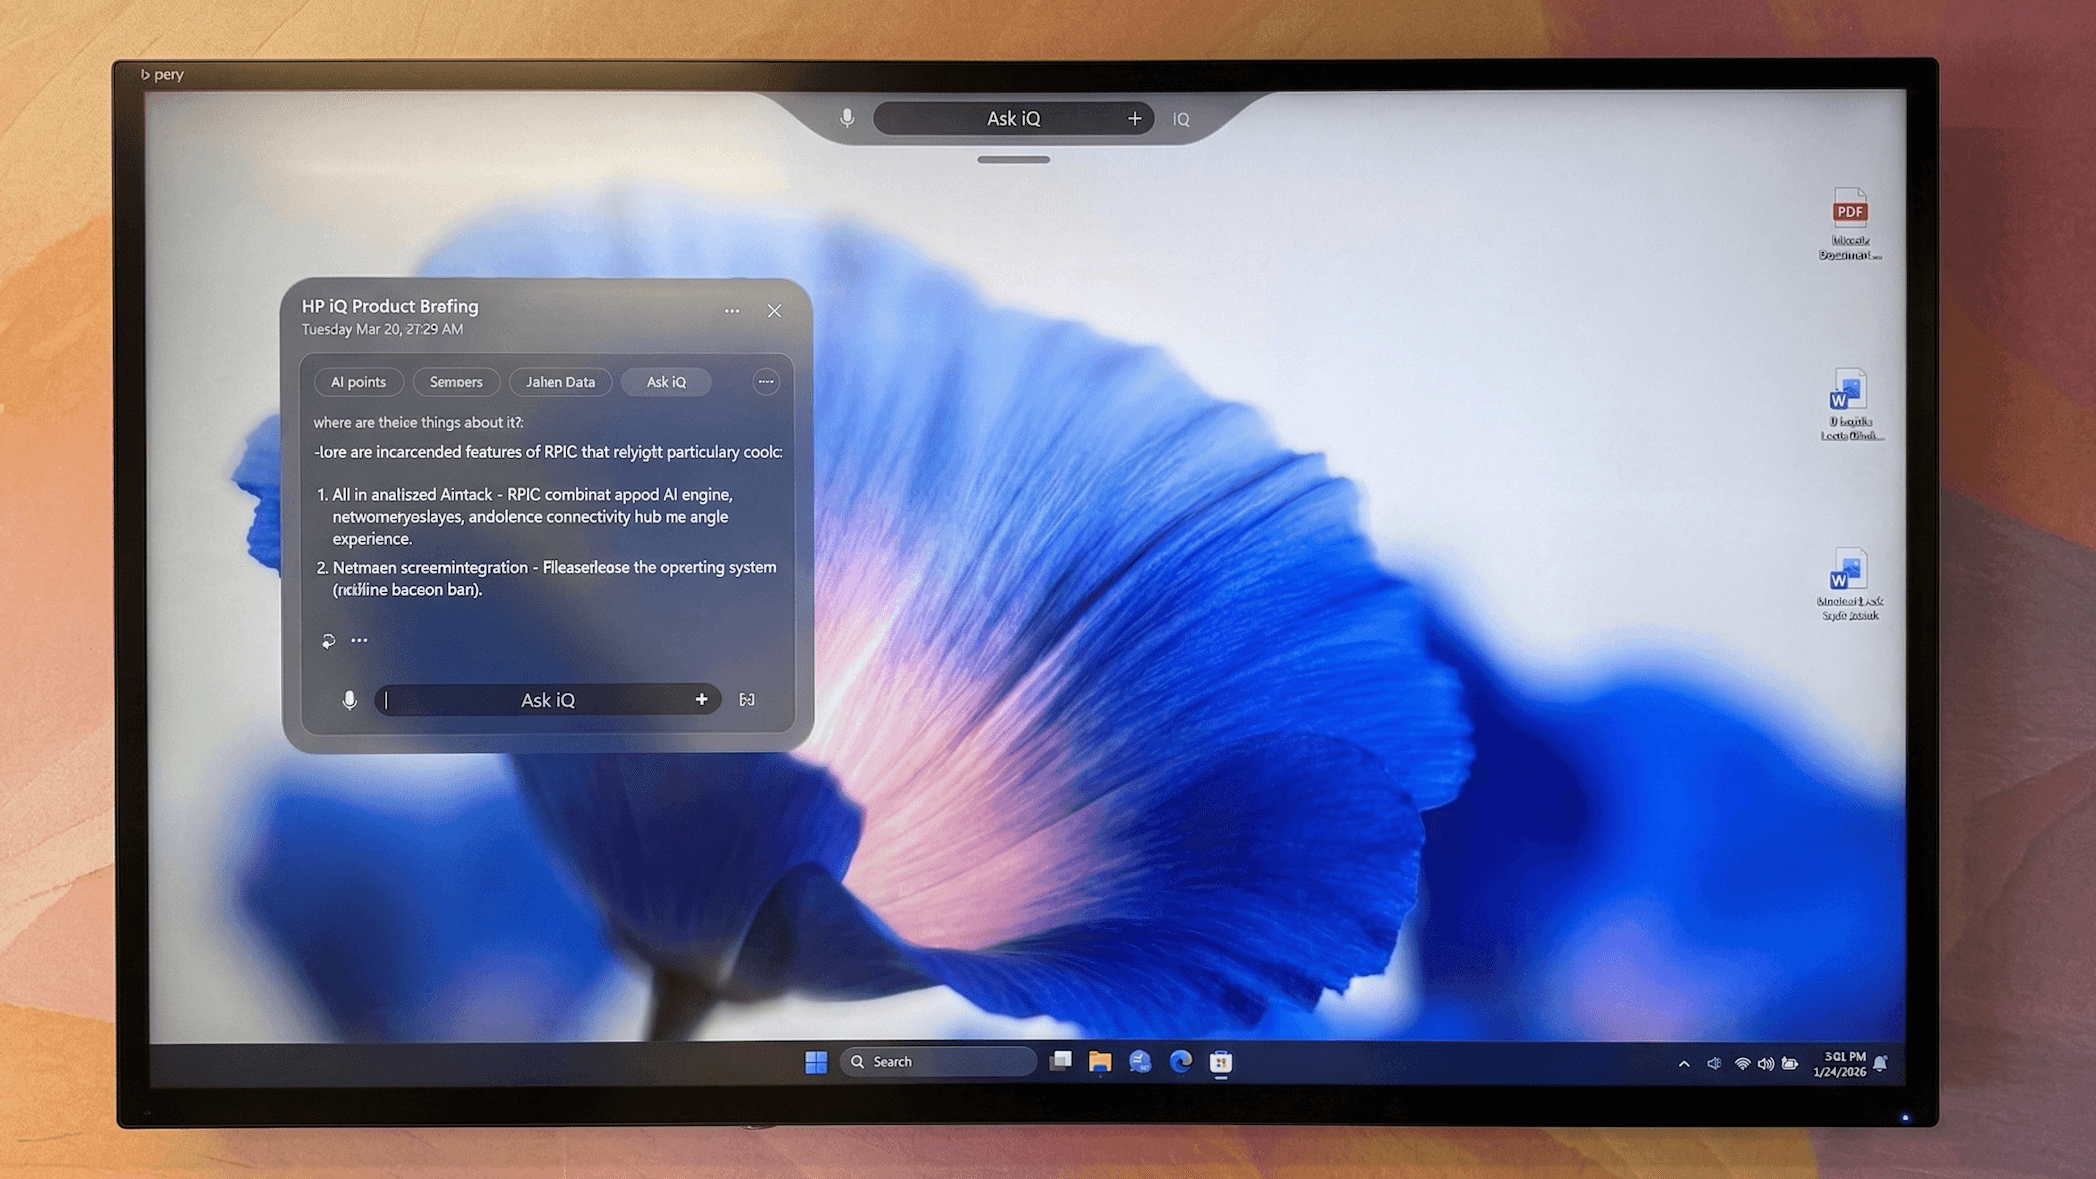Open the ellipsis options beside the regenerate icon
The height and width of the screenshot is (1179, 2096).
pos(359,640)
